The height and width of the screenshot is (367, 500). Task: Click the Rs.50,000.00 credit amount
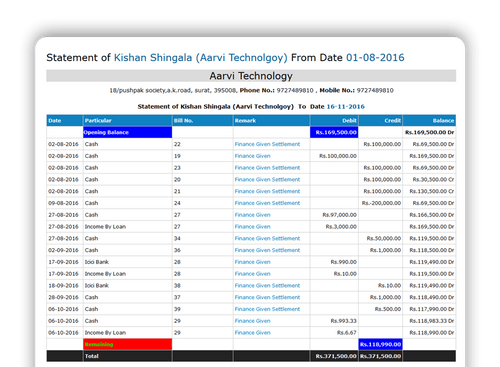[x=384, y=238]
